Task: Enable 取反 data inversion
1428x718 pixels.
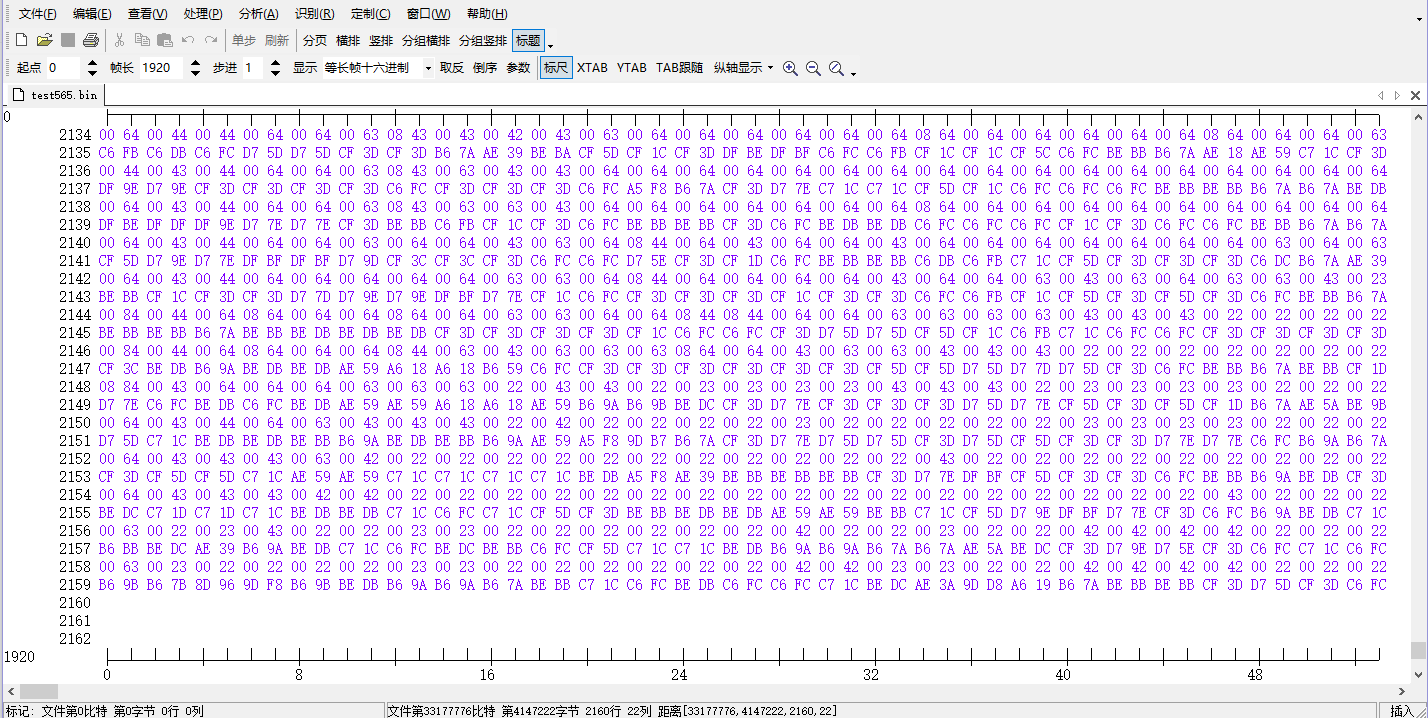Action: tap(451, 68)
